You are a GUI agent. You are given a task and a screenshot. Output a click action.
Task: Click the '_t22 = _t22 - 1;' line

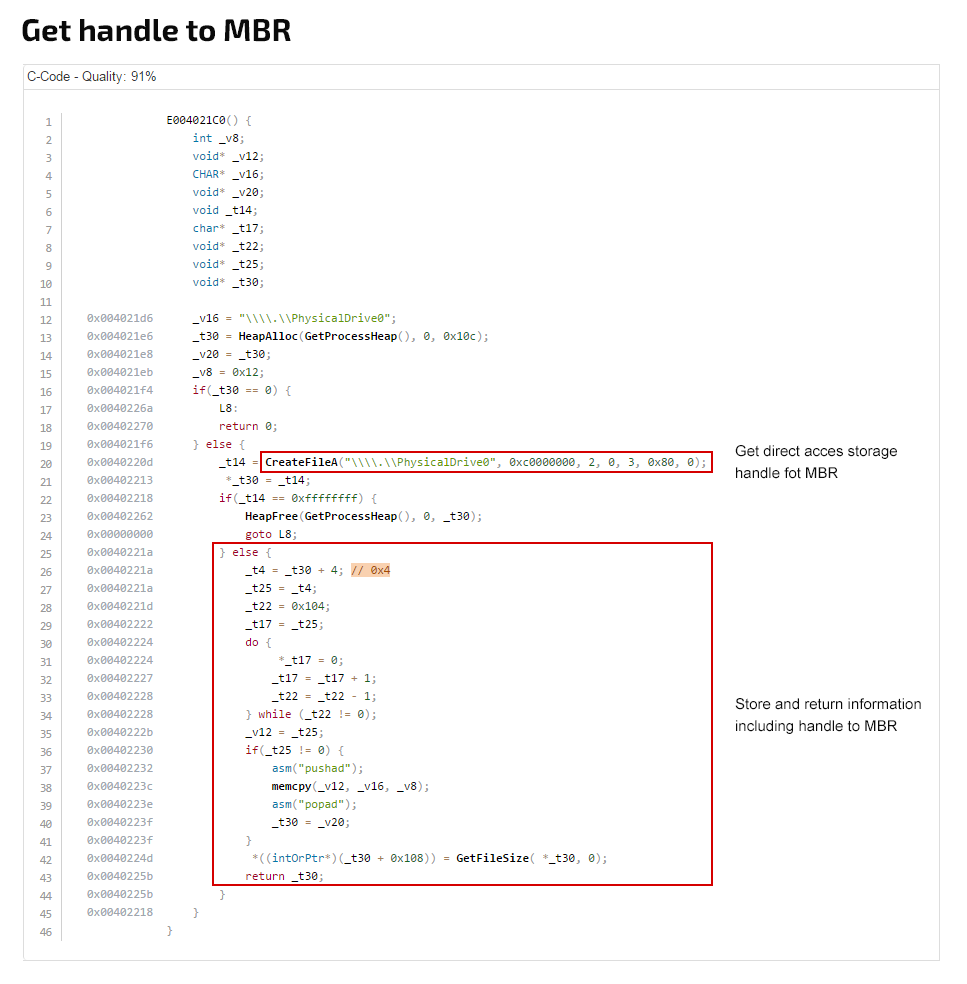324,697
